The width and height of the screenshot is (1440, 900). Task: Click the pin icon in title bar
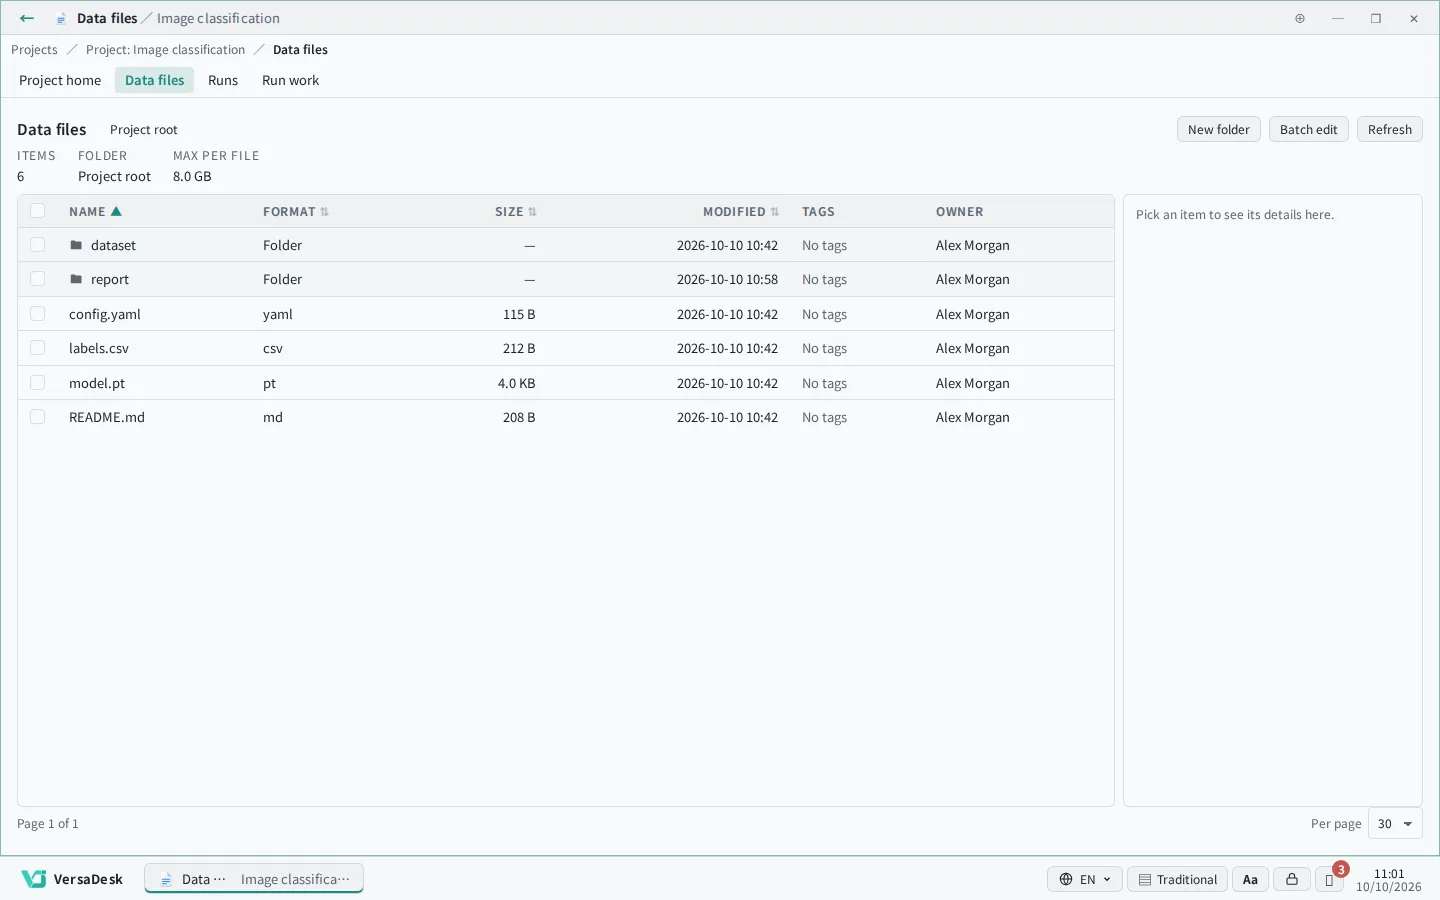point(1300,18)
